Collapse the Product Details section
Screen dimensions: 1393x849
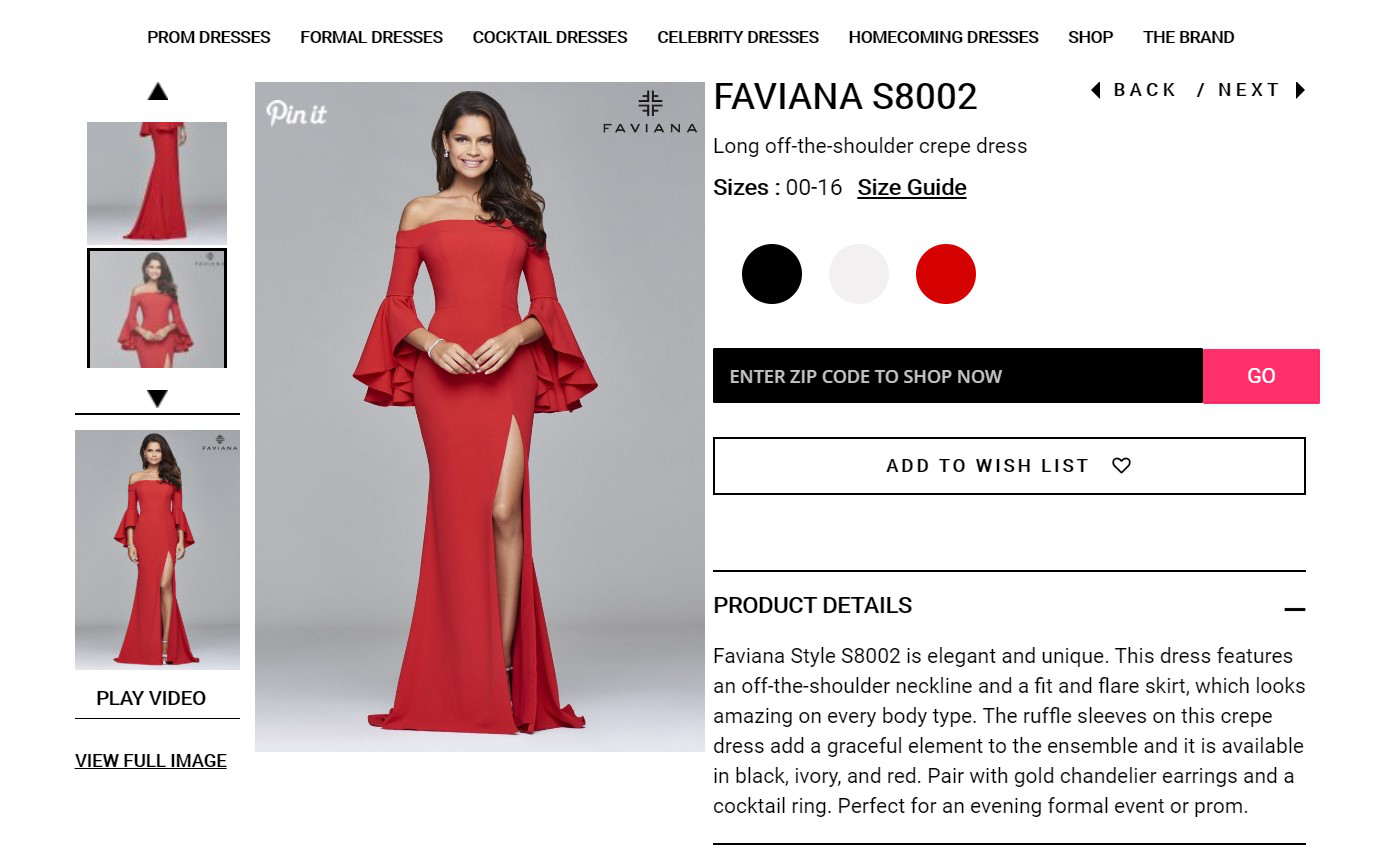[x=1295, y=609]
